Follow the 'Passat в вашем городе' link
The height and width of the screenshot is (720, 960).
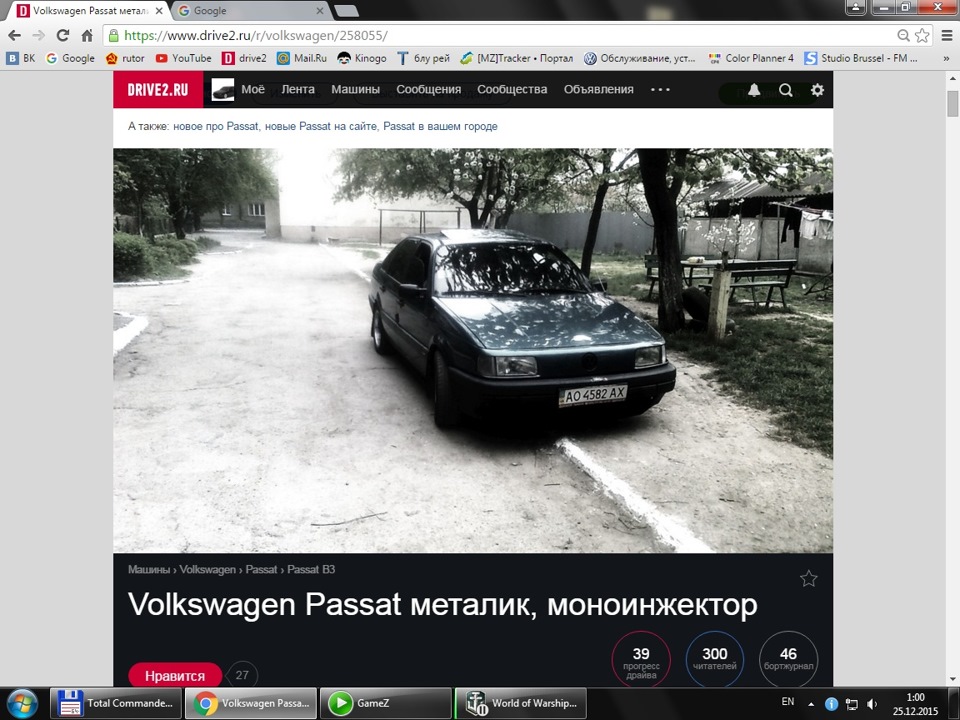click(x=440, y=126)
